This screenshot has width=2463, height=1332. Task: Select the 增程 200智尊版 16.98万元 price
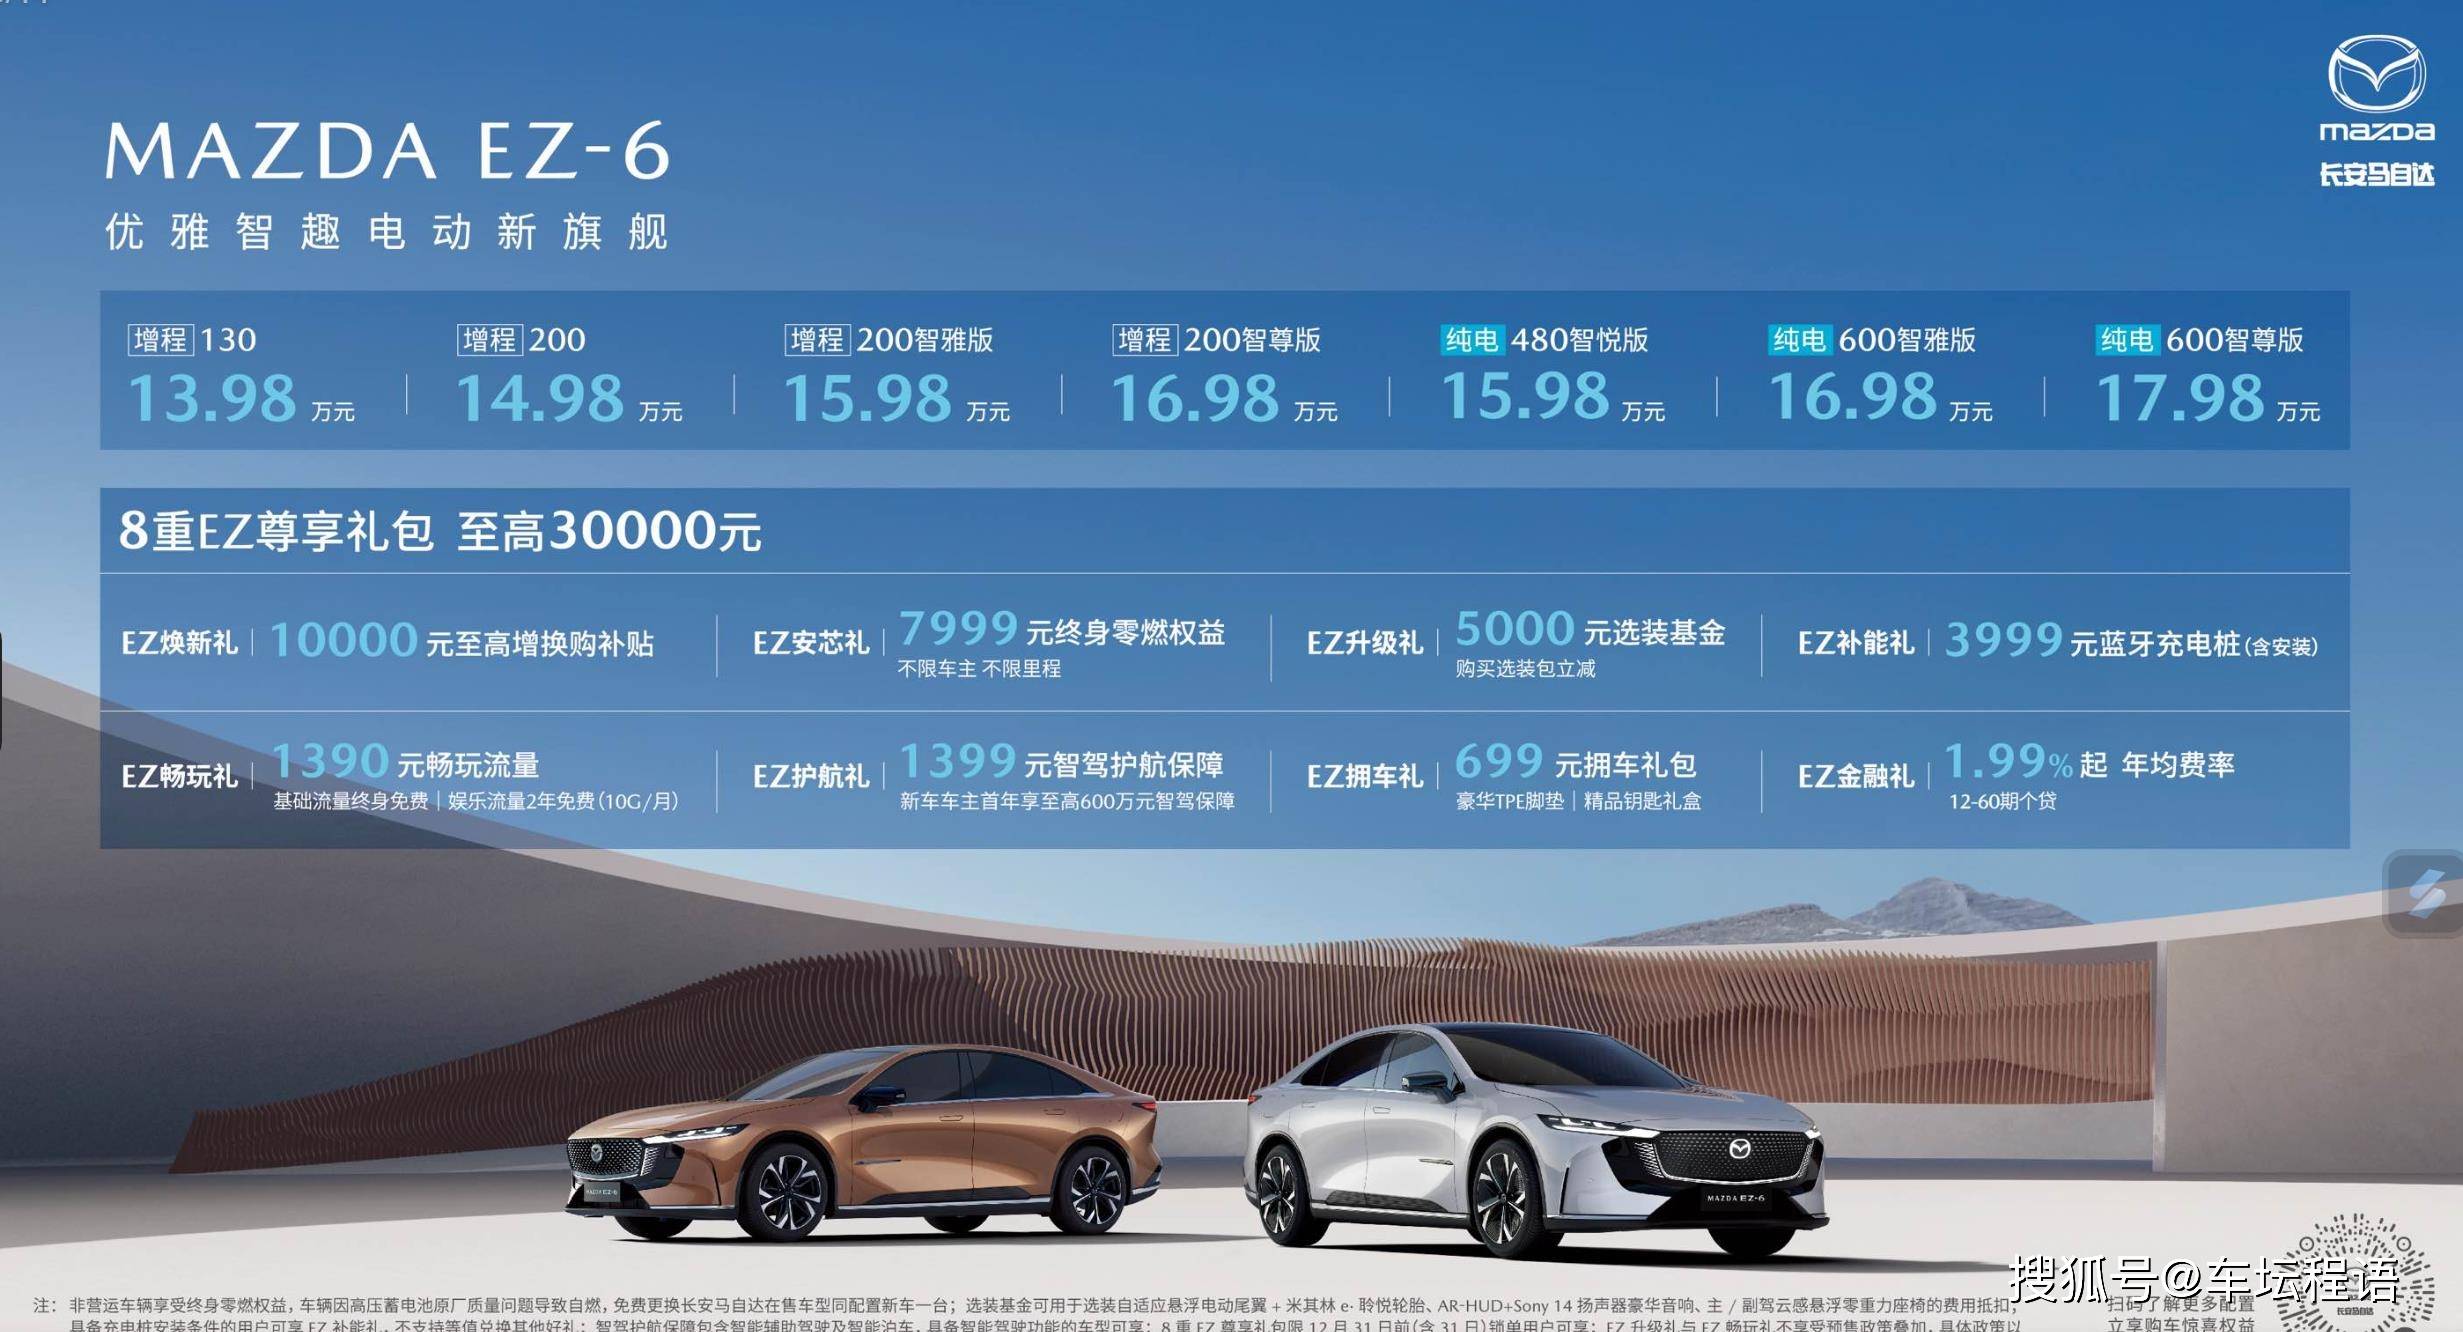pyautogui.click(x=1195, y=398)
